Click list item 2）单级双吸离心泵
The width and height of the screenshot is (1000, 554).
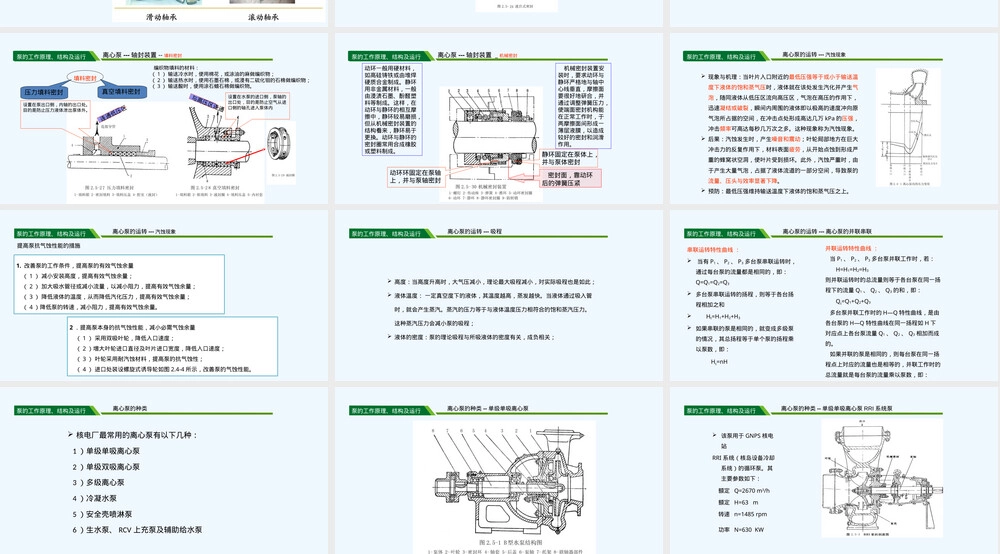[106, 467]
